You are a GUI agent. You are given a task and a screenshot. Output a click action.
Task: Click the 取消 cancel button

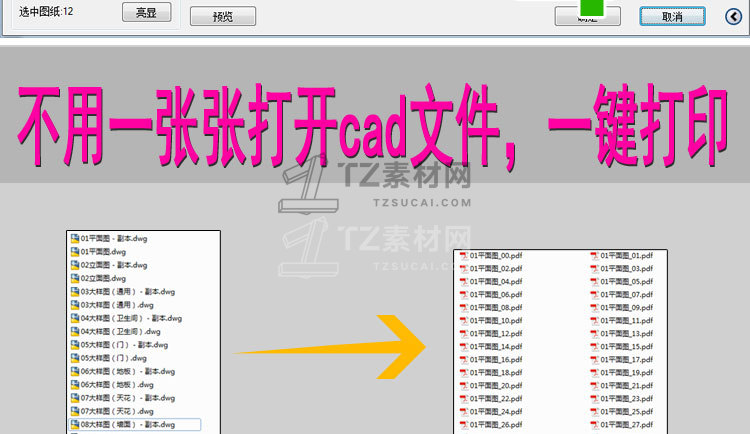coord(672,17)
